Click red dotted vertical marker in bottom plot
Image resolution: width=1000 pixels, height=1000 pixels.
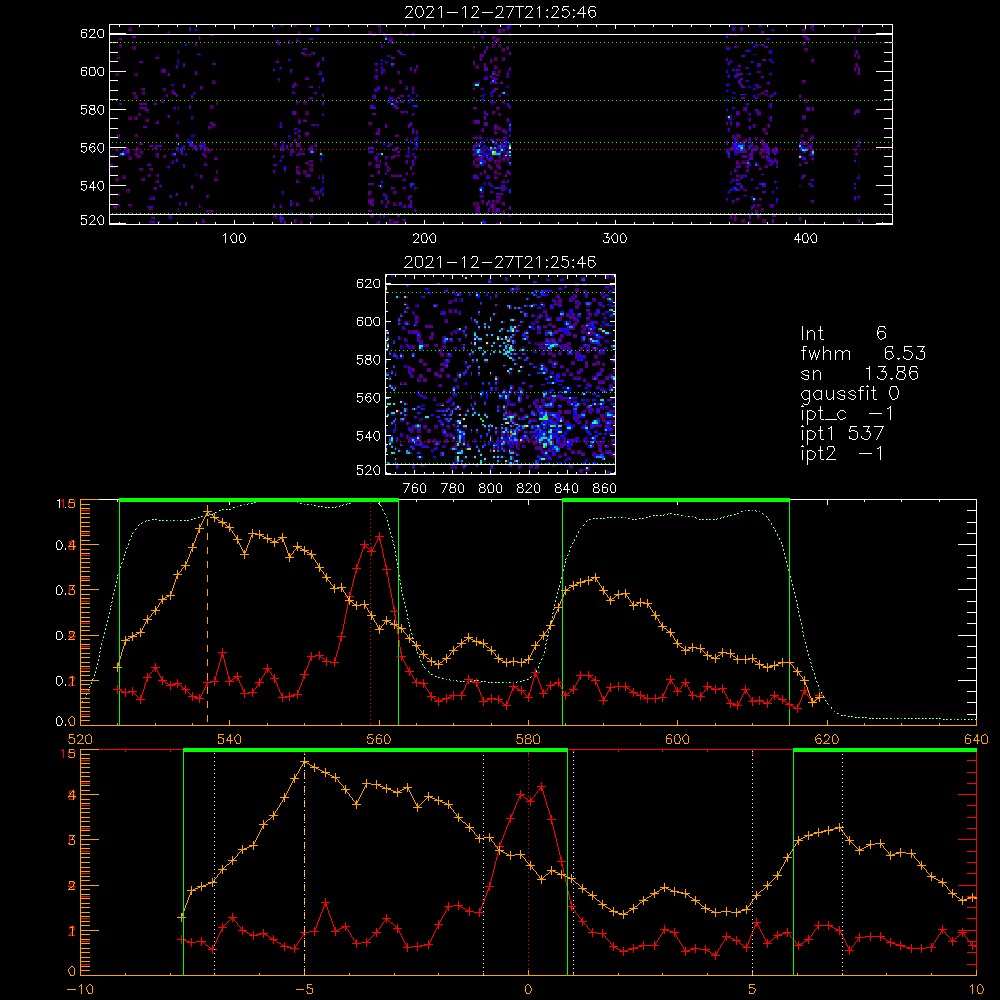click(x=528, y=863)
